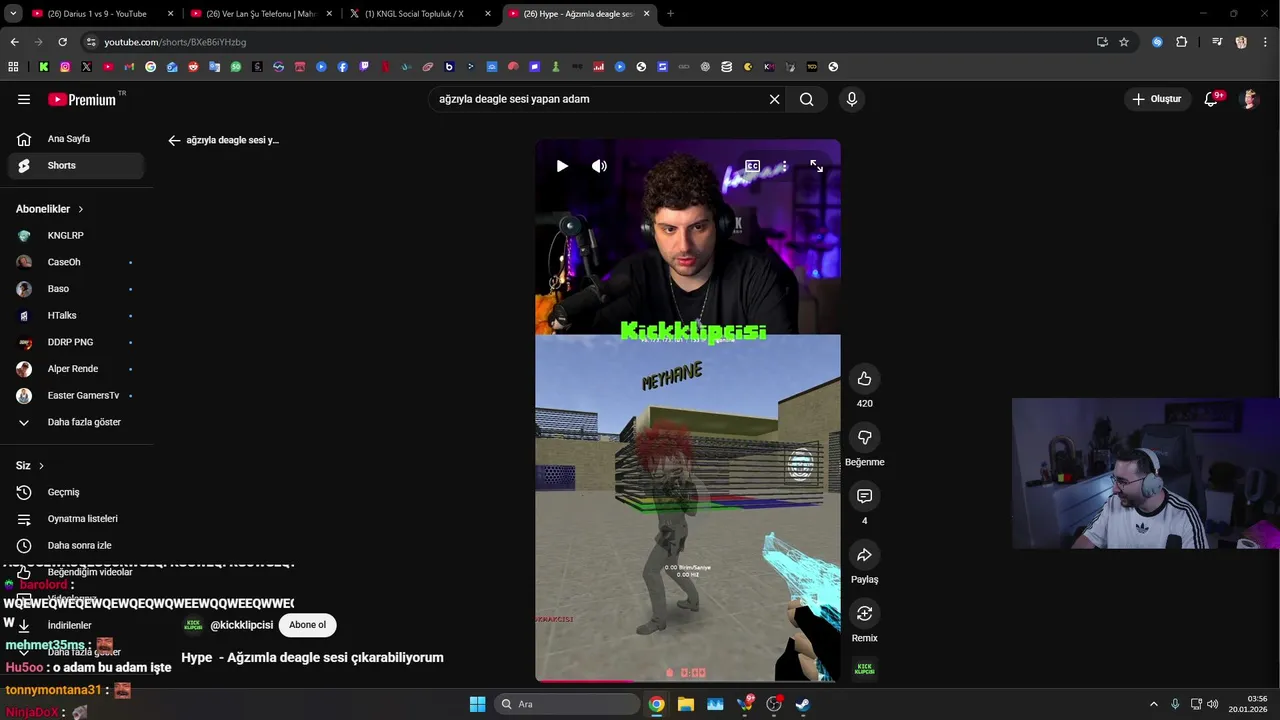Click taskbar Ara search box
The width and height of the screenshot is (1280, 720).
point(566,704)
